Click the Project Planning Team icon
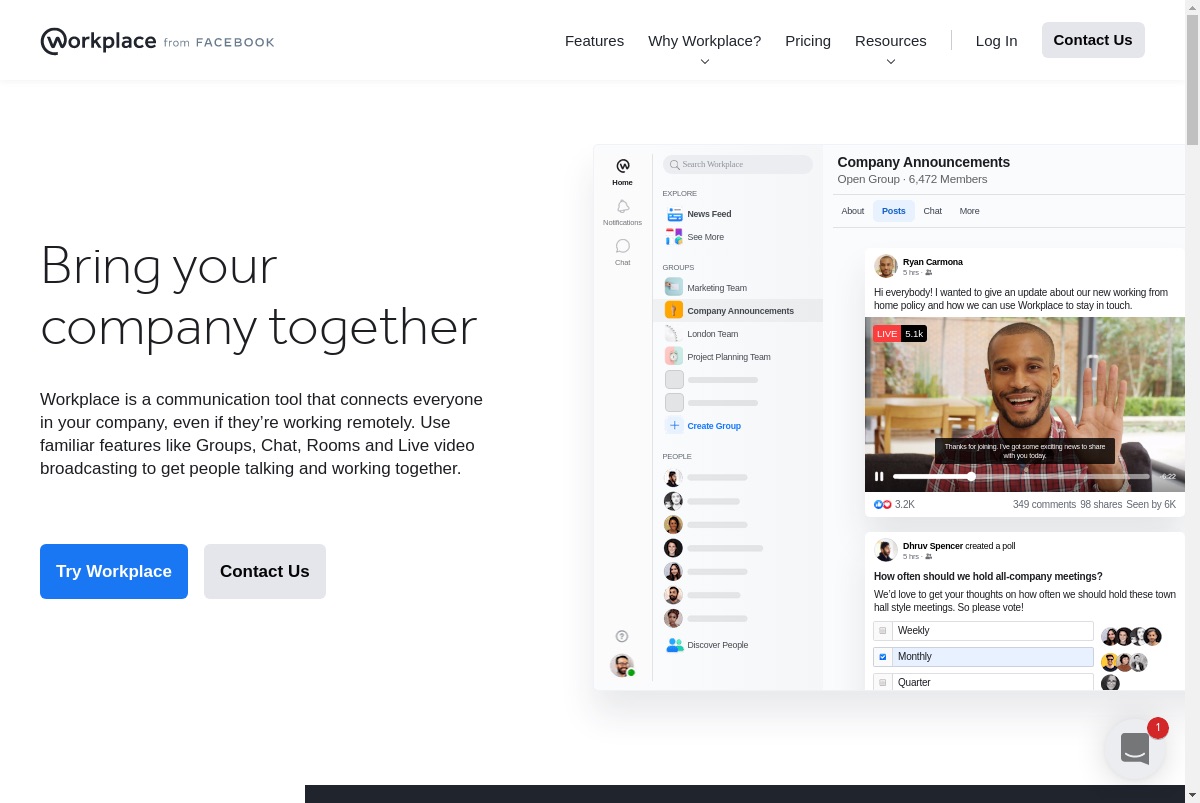Screen dimensions: 1200x803 (674, 356)
